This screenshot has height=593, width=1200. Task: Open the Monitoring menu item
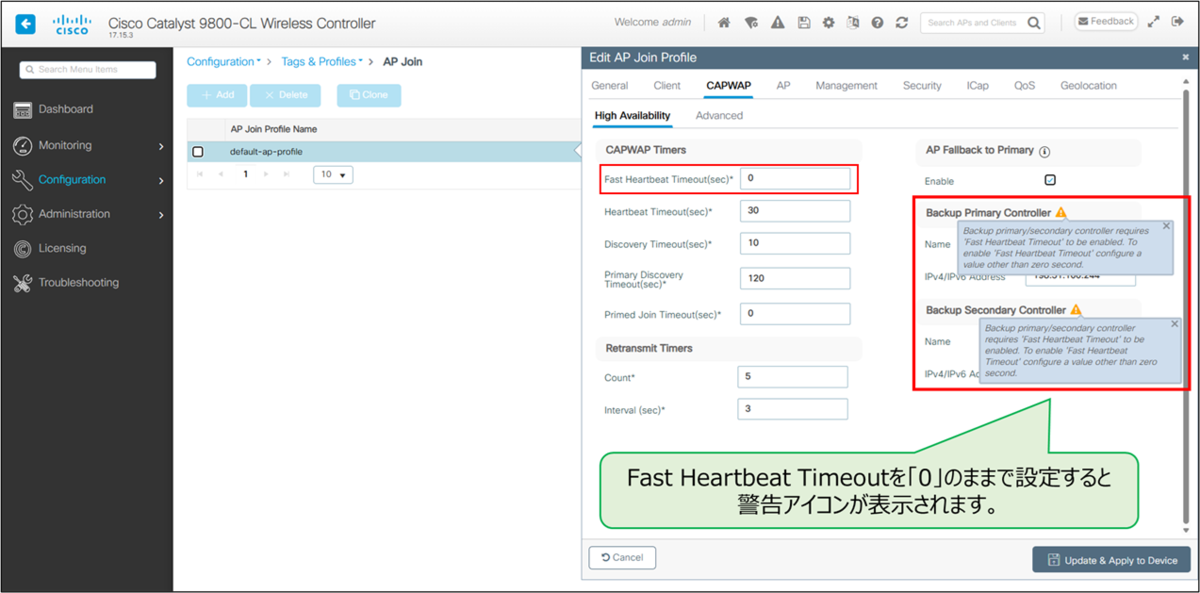coord(65,145)
